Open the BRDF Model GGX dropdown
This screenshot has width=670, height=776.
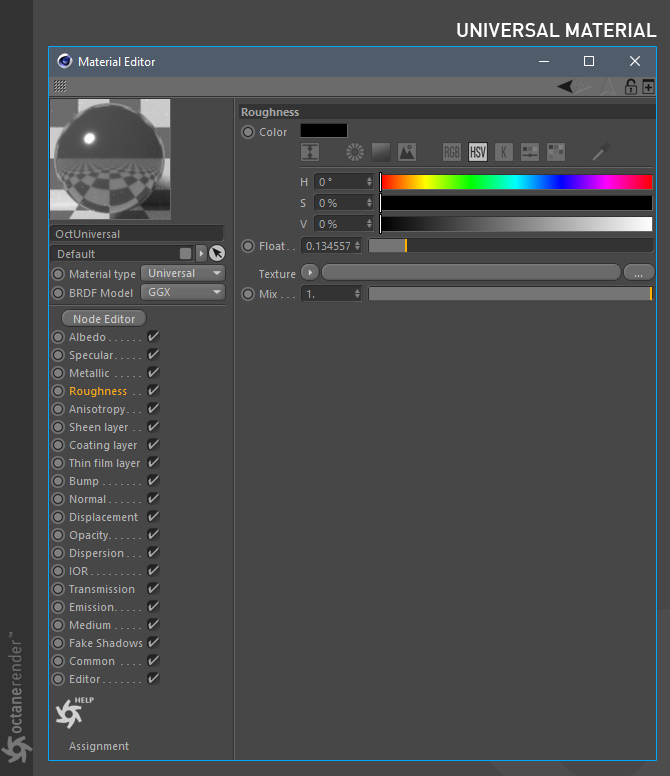pyautogui.click(x=183, y=292)
